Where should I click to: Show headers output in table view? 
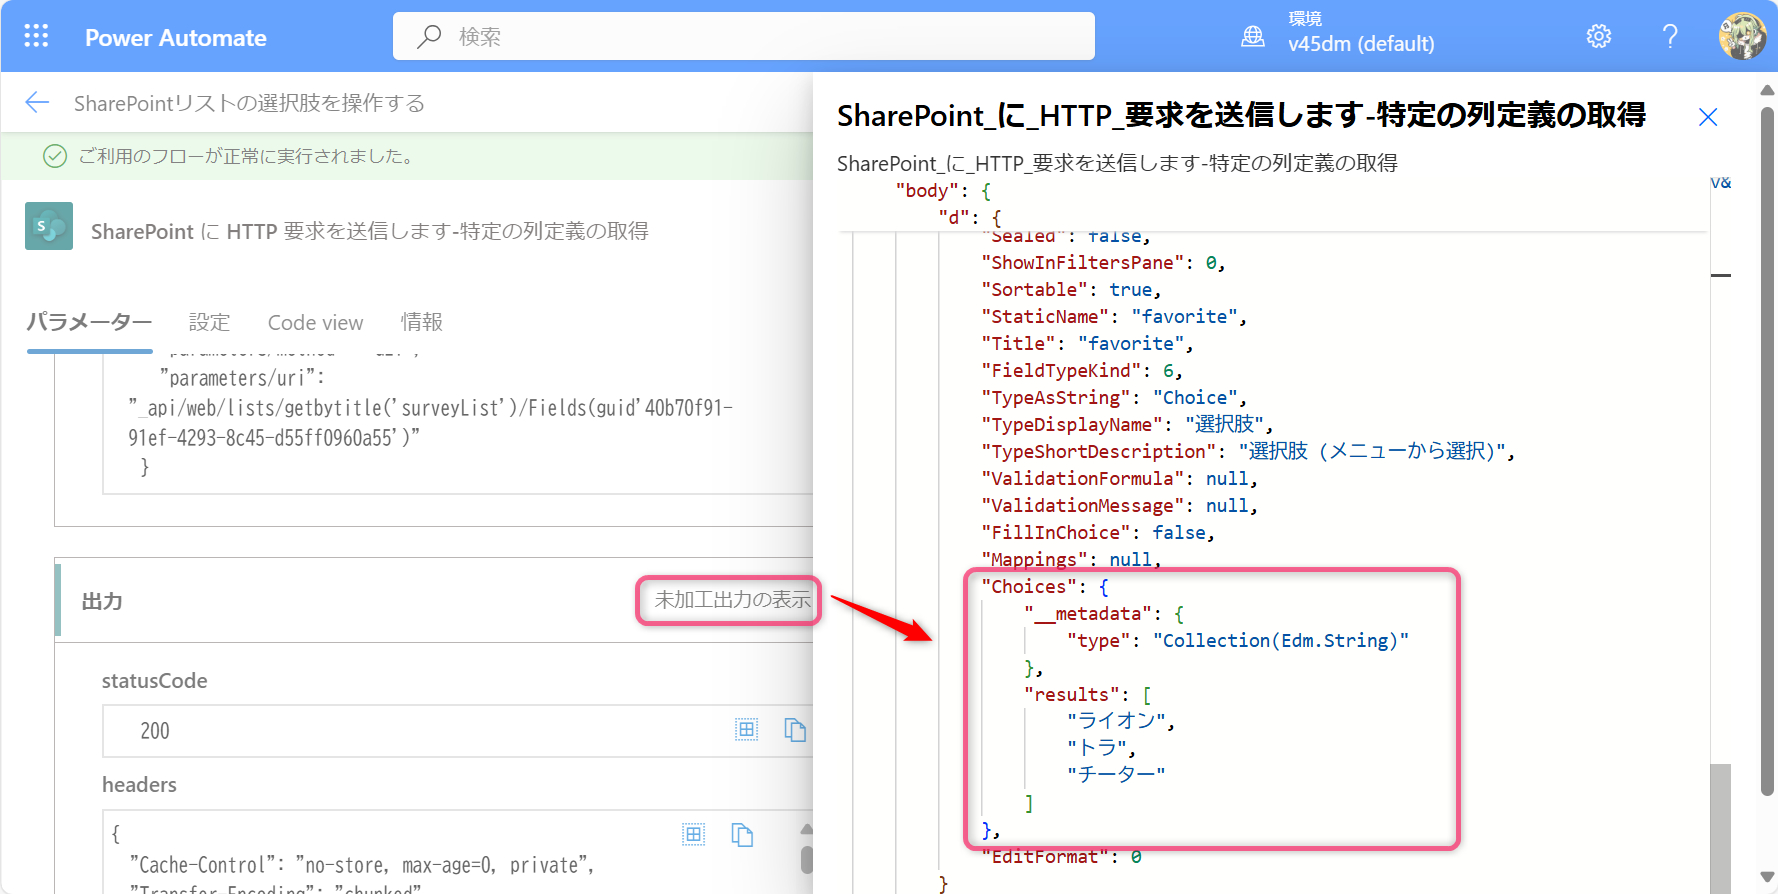pos(693,834)
